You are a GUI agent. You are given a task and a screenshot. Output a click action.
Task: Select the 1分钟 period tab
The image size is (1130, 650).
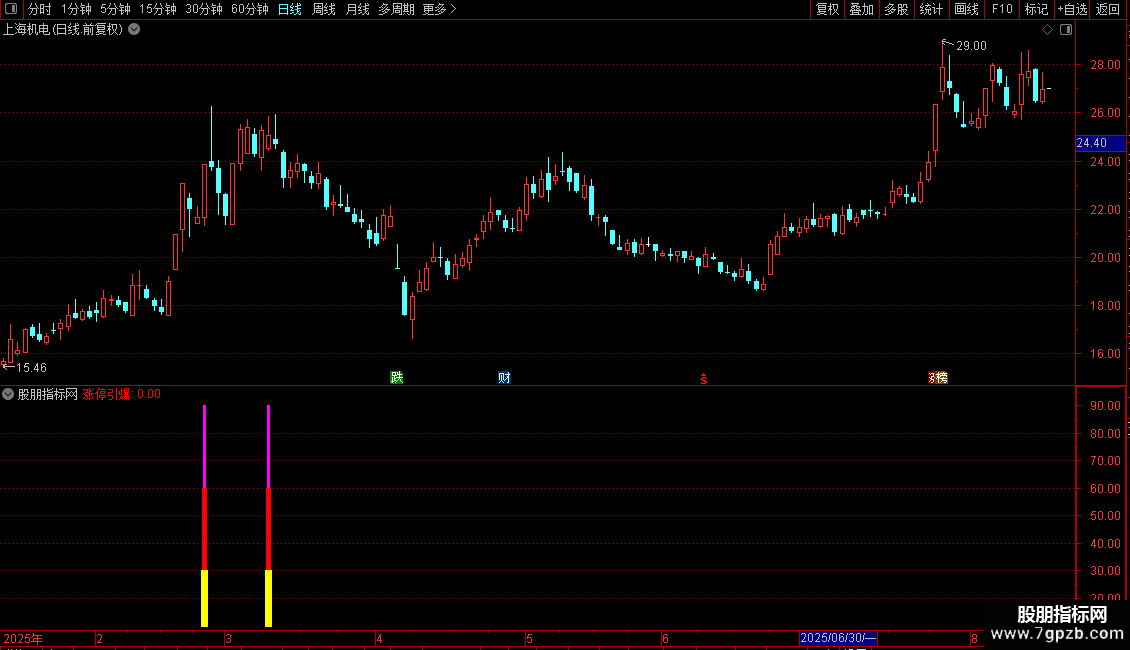point(76,9)
